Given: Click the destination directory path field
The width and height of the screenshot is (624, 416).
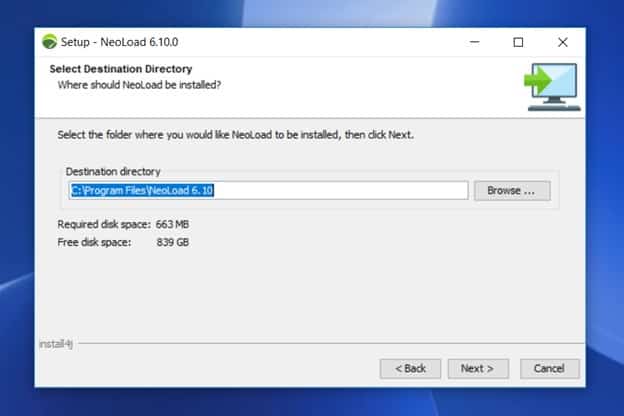Looking at the screenshot, I should coord(268,191).
